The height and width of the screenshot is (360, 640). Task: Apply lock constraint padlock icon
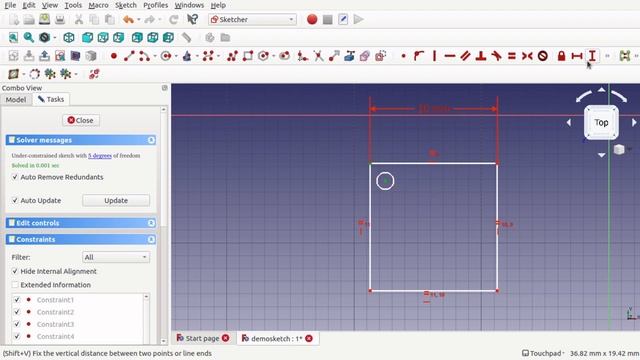tap(561, 56)
